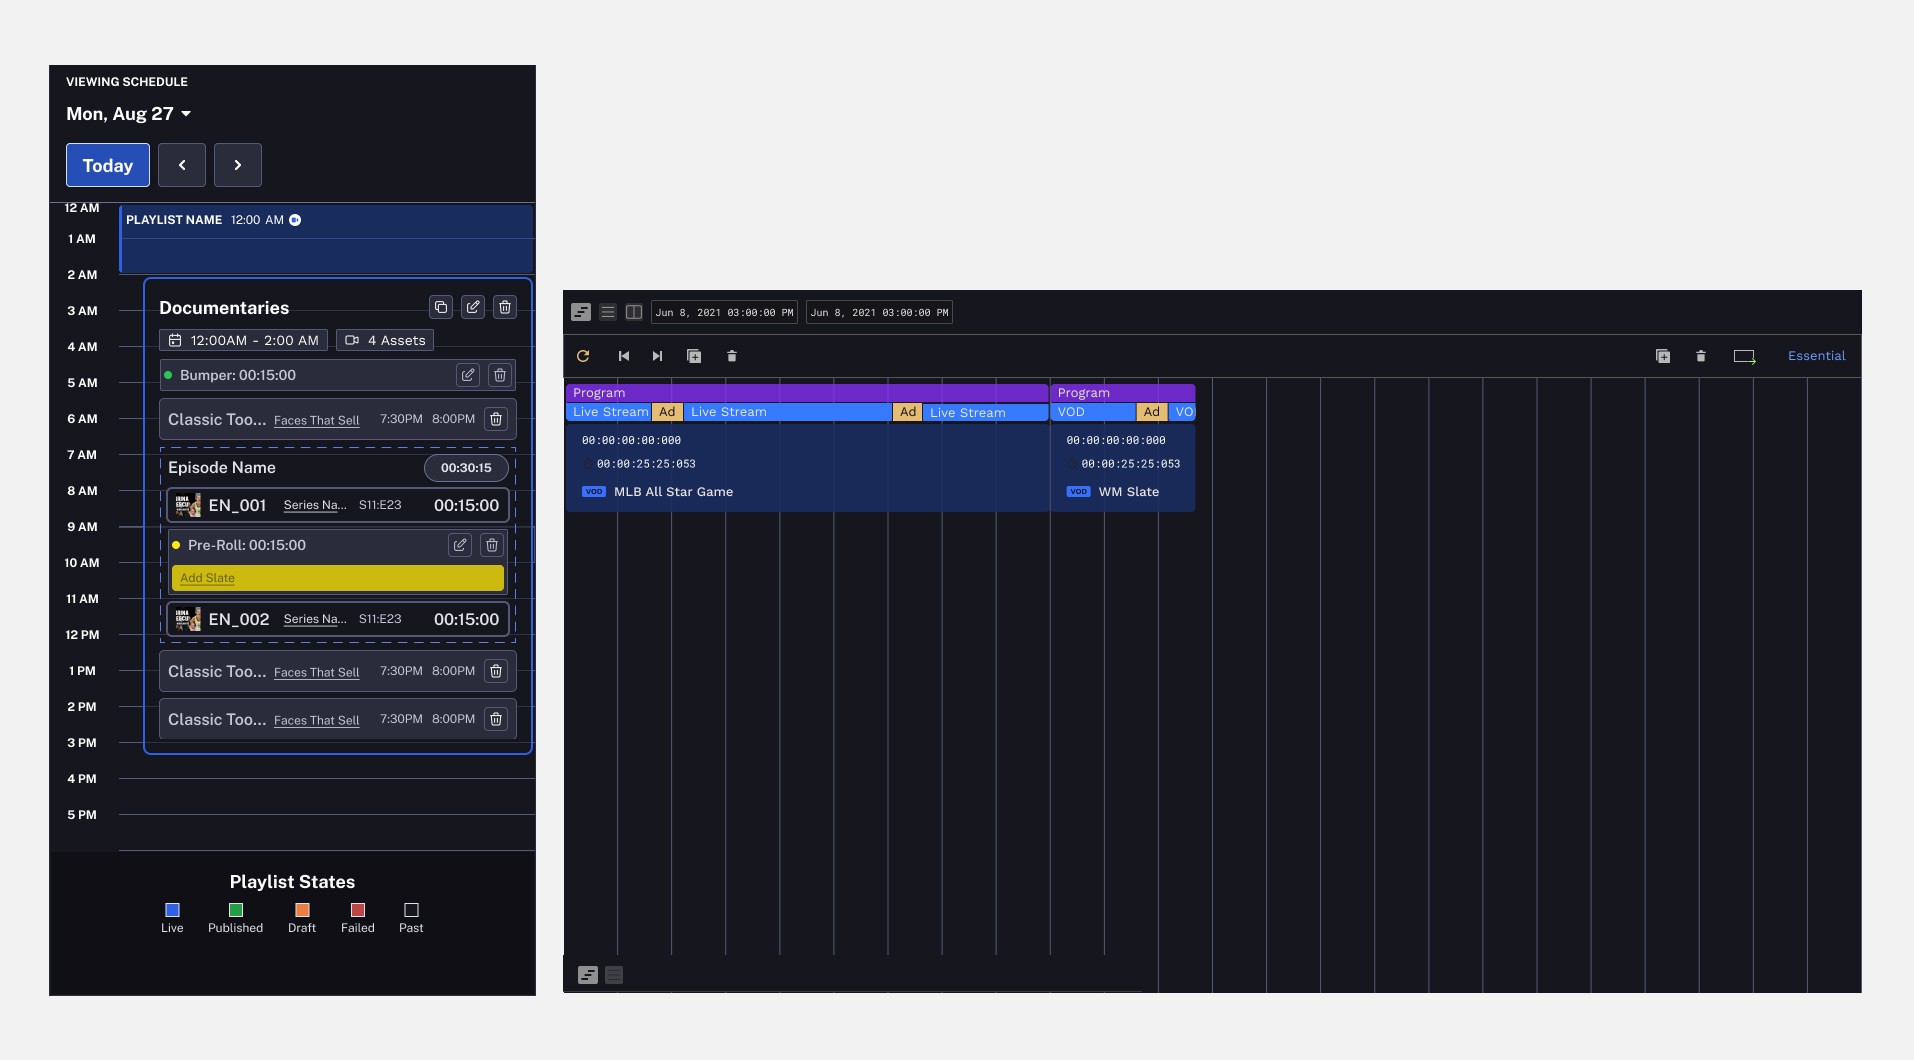Click the Published state green swatch
Image resolution: width=1914 pixels, height=1060 pixels.
click(236, 910)
